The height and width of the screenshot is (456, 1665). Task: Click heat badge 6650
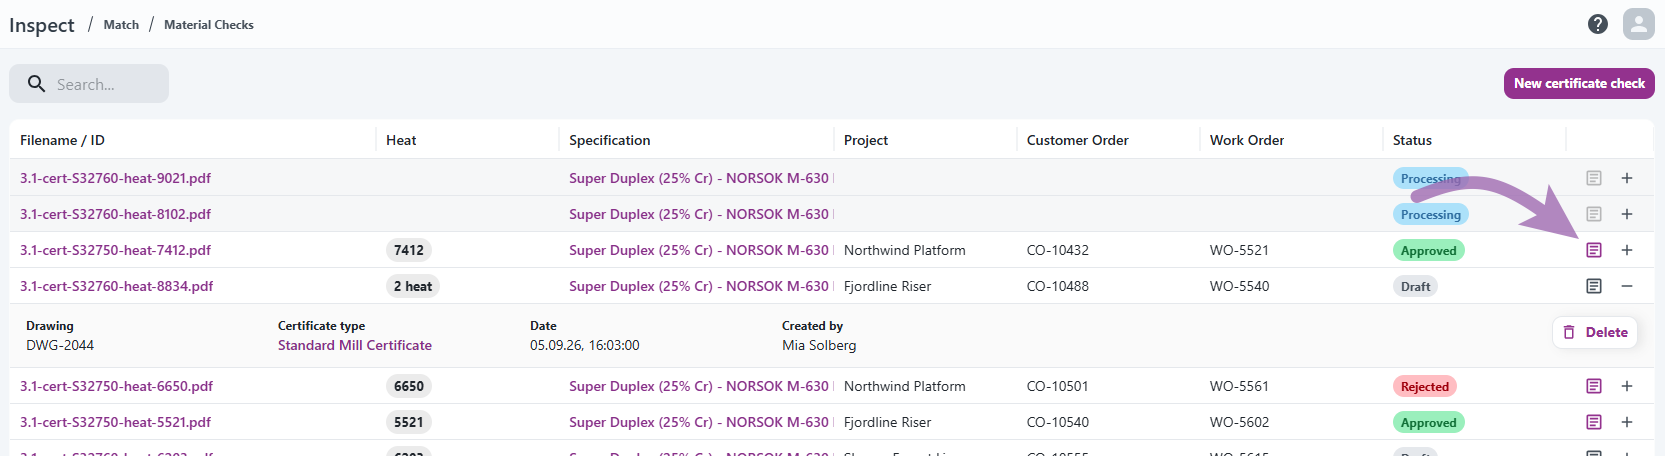point(409,386)
